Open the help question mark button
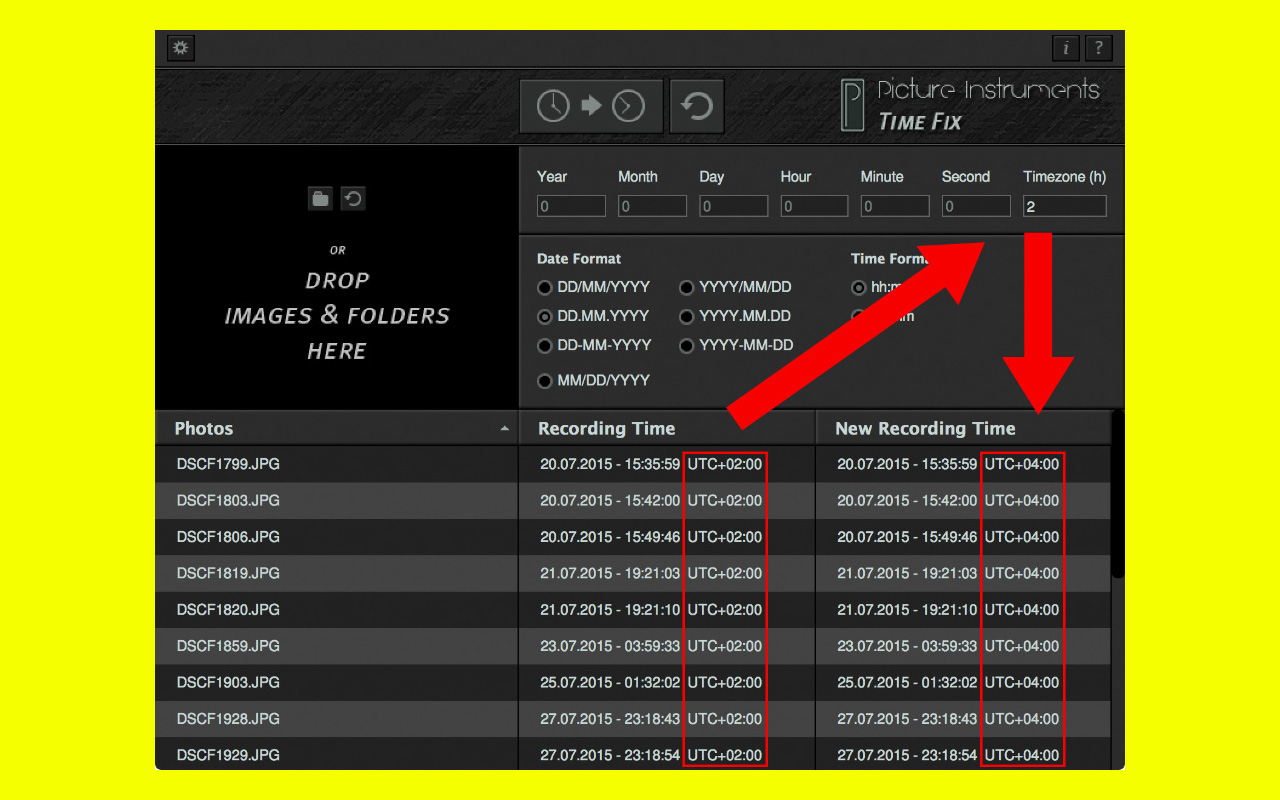Viewport: 1280px width, 800px height. tap(1099, 48)
